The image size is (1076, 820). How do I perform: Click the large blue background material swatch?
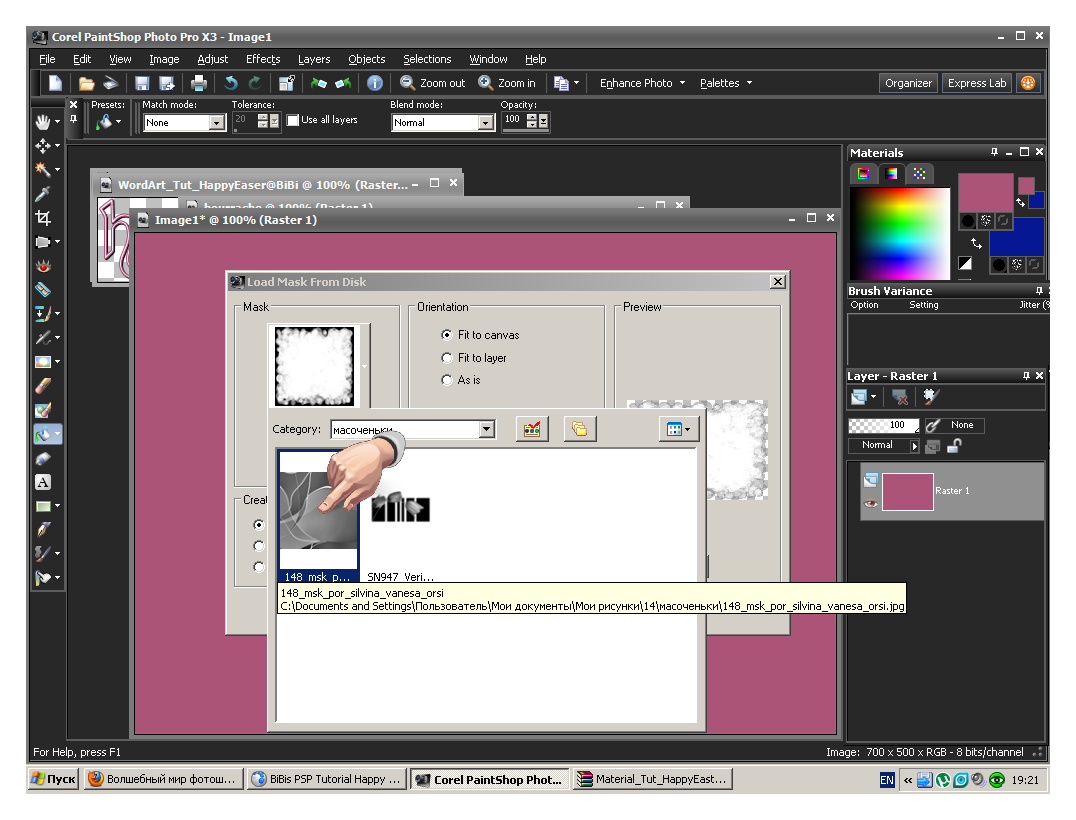1016,237
